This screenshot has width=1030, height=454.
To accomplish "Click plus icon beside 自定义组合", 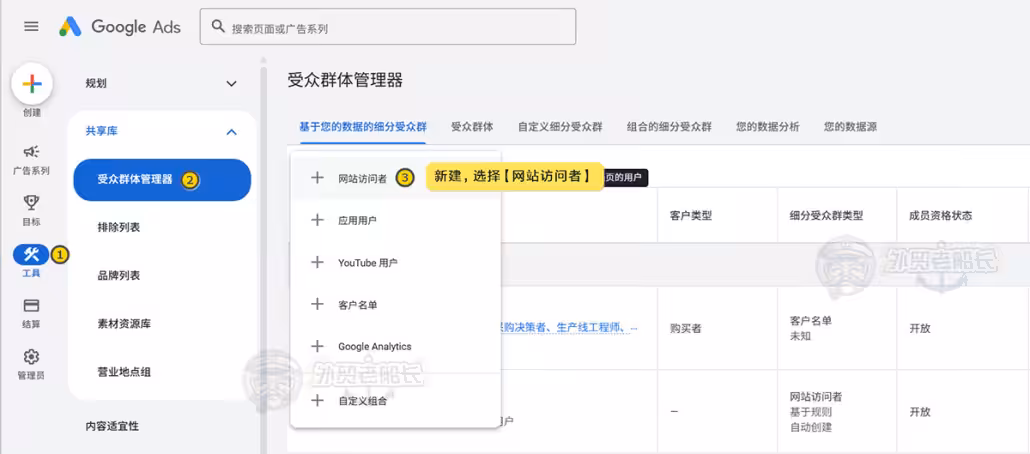I will click(317, 400).
